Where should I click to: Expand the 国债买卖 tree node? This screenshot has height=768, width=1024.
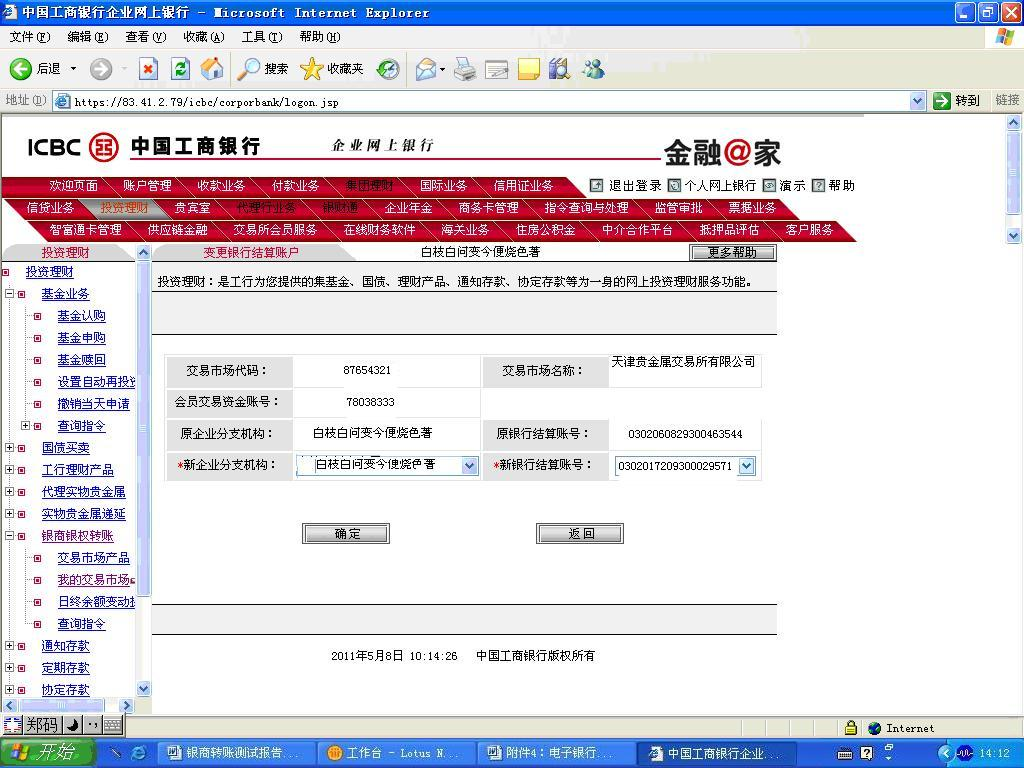[x=10, y=448]
